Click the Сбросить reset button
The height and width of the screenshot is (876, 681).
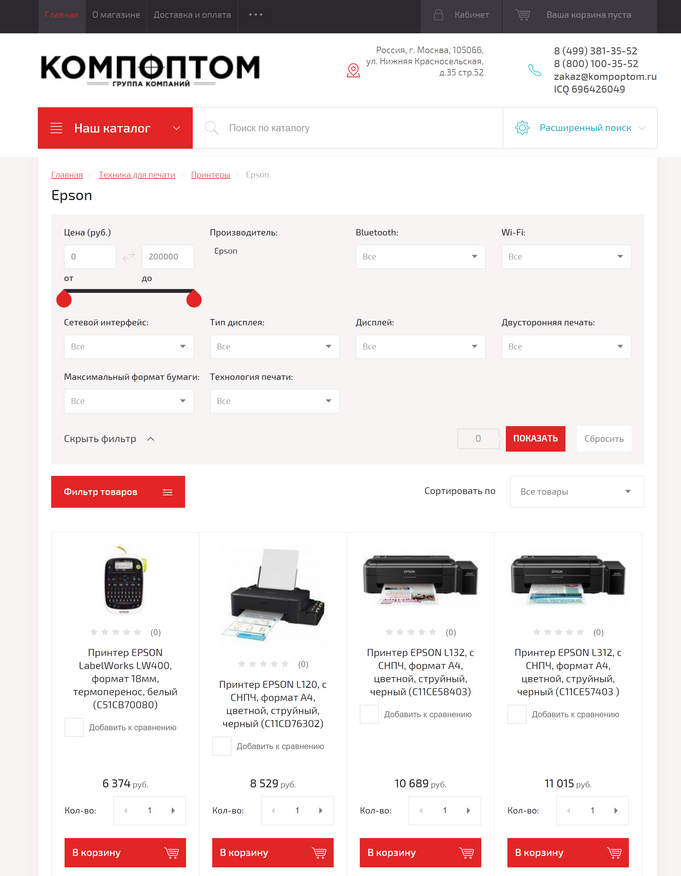point(604,439)
